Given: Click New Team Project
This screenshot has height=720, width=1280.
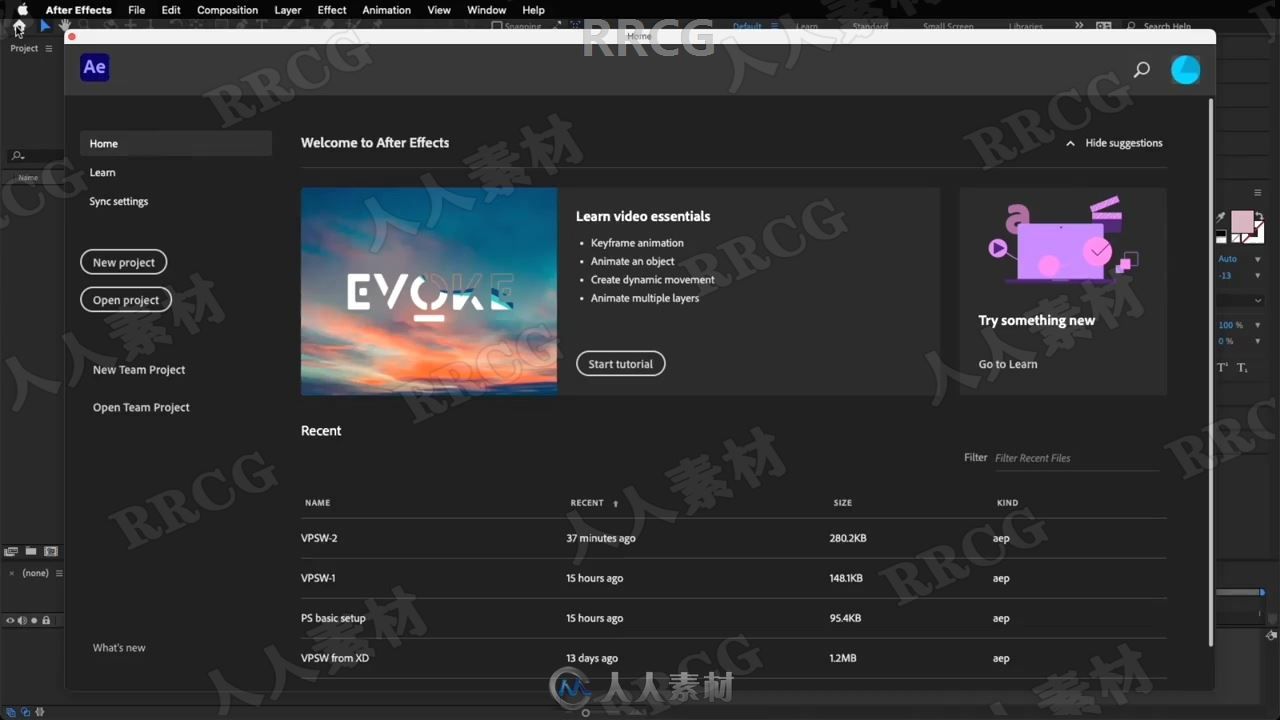Looking at the screenshot, I should pos(139,370).
